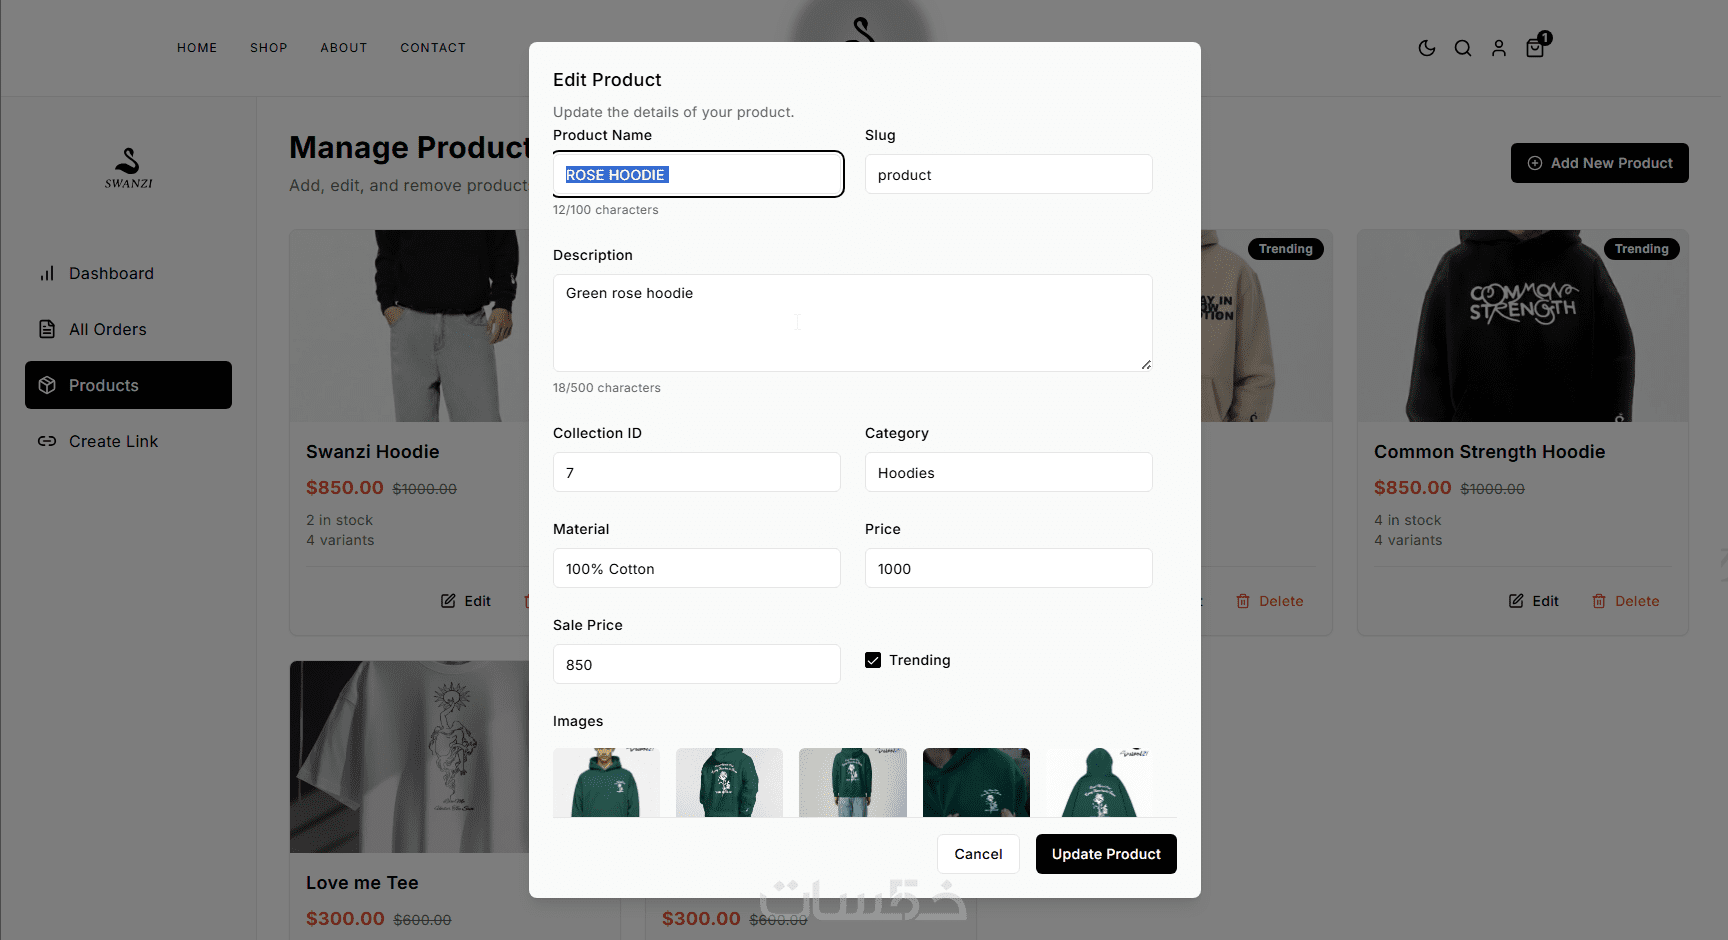The image size is (1728, 940).
Task: Click Add New Product button
Action: 1599,163
